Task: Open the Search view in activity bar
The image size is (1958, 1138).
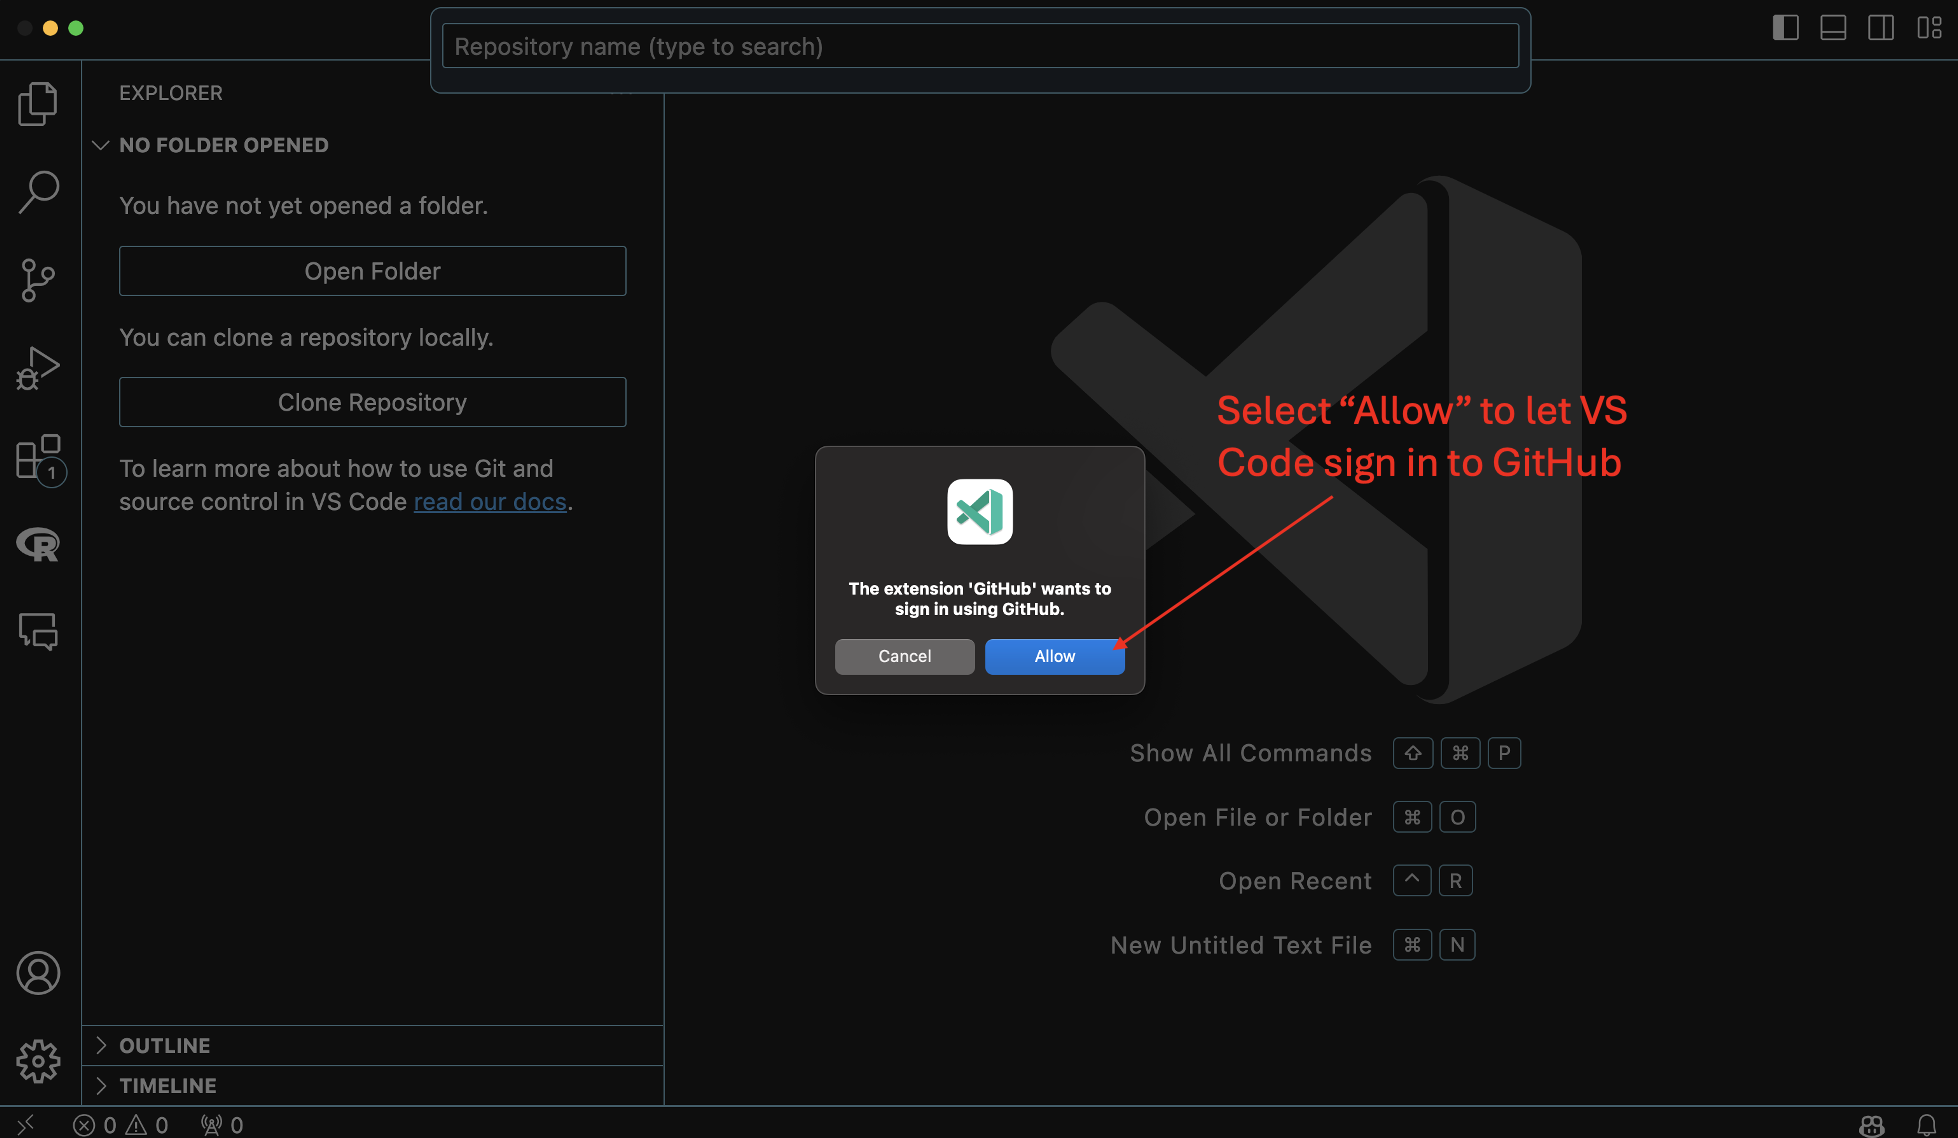Action: pos(38,192)
